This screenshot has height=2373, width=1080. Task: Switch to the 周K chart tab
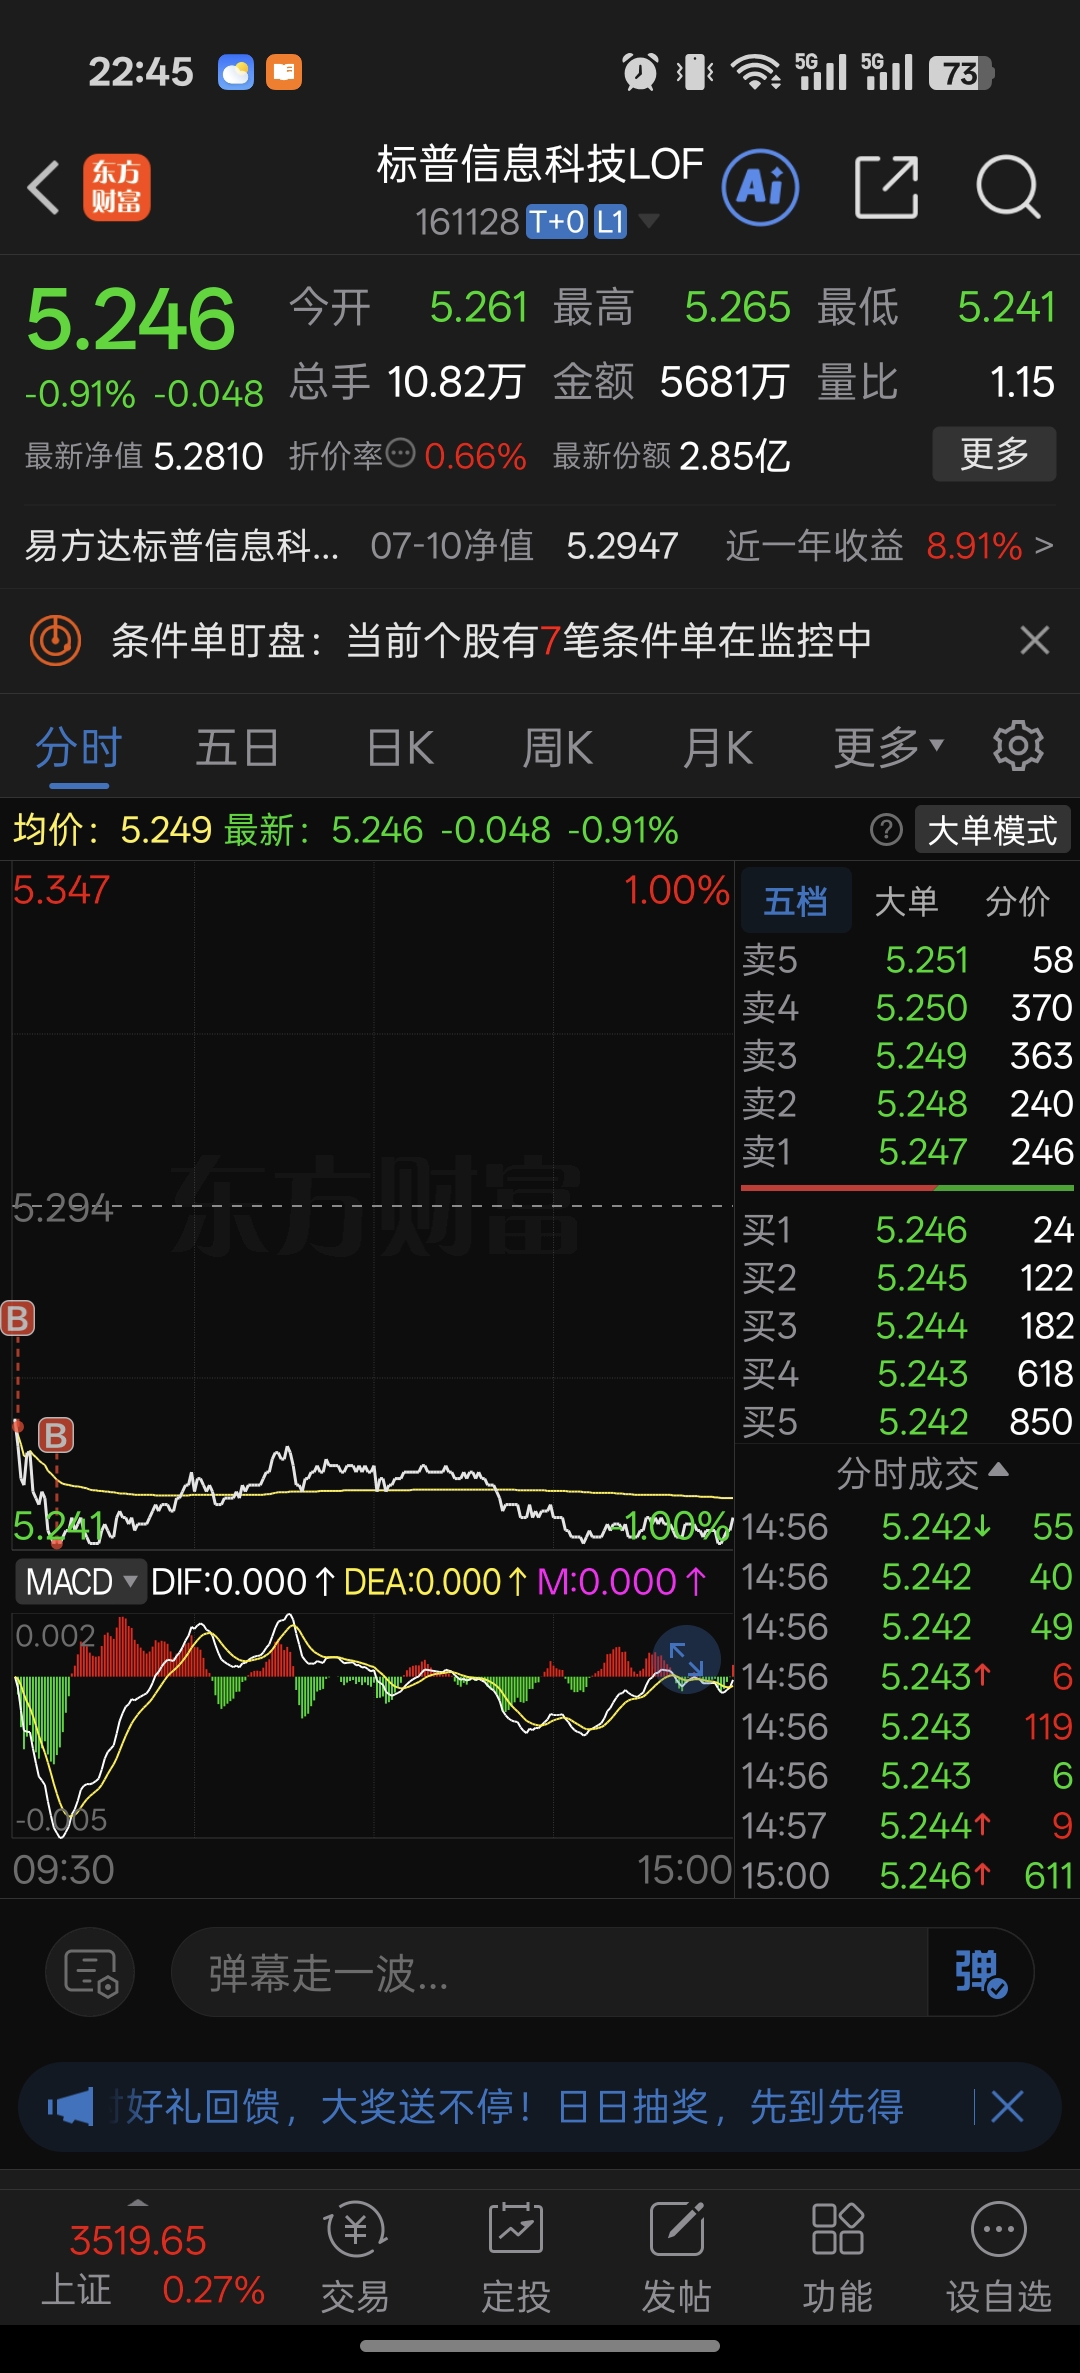(558, 748)
